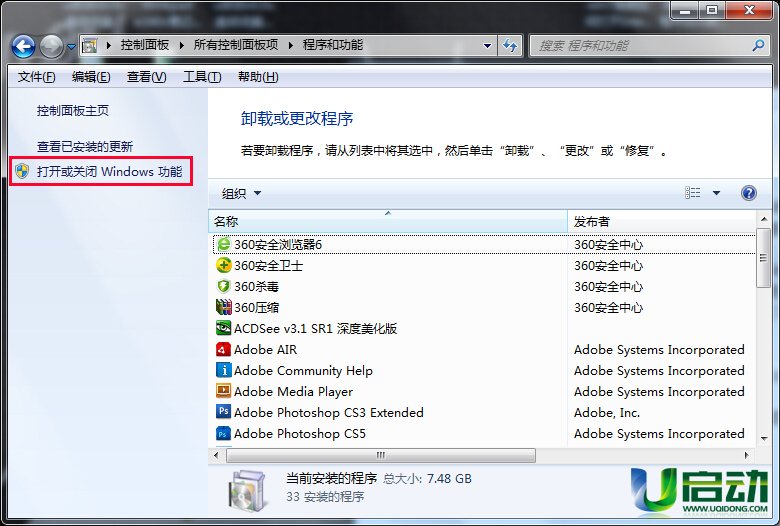The width and height of the screenshot is (780, 526).
Task: Select Adobe Photoshop CS3 Extended name
Action: pyautogui.click(x=329, y=413)
